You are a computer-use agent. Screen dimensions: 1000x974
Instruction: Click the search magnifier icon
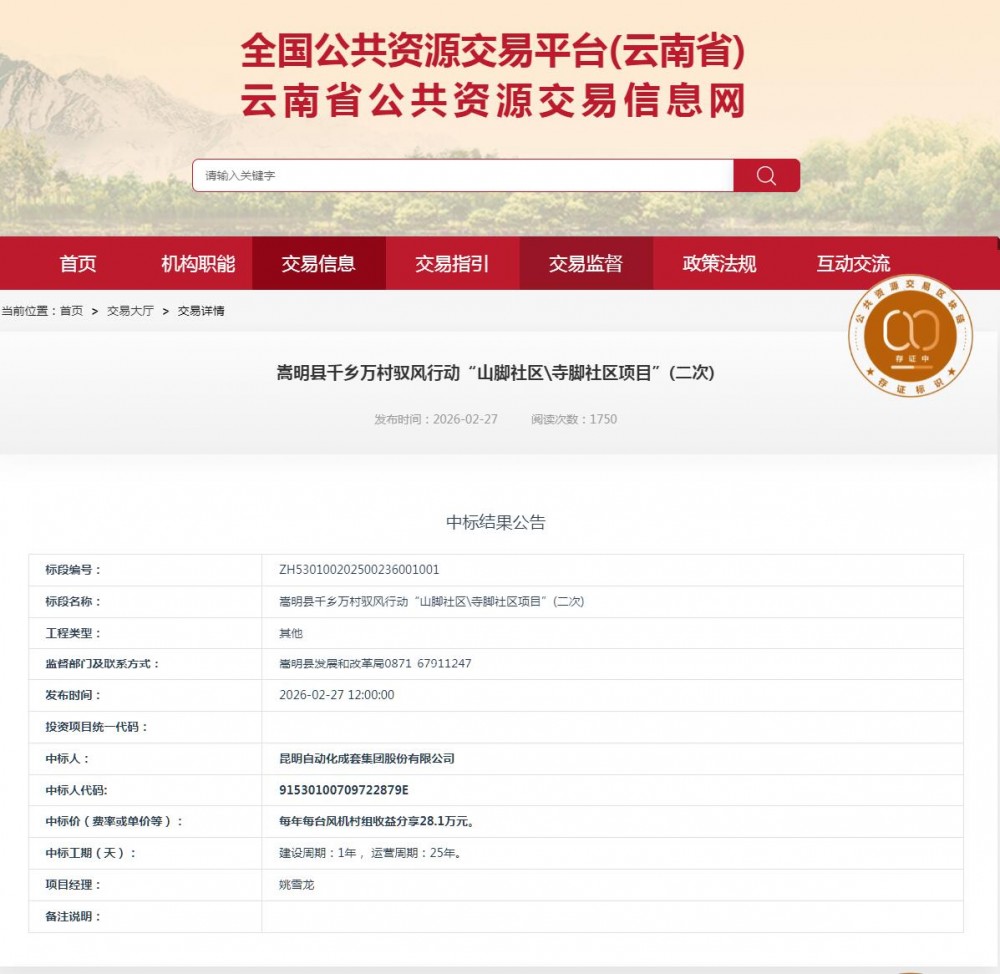[x=766, y=175]
